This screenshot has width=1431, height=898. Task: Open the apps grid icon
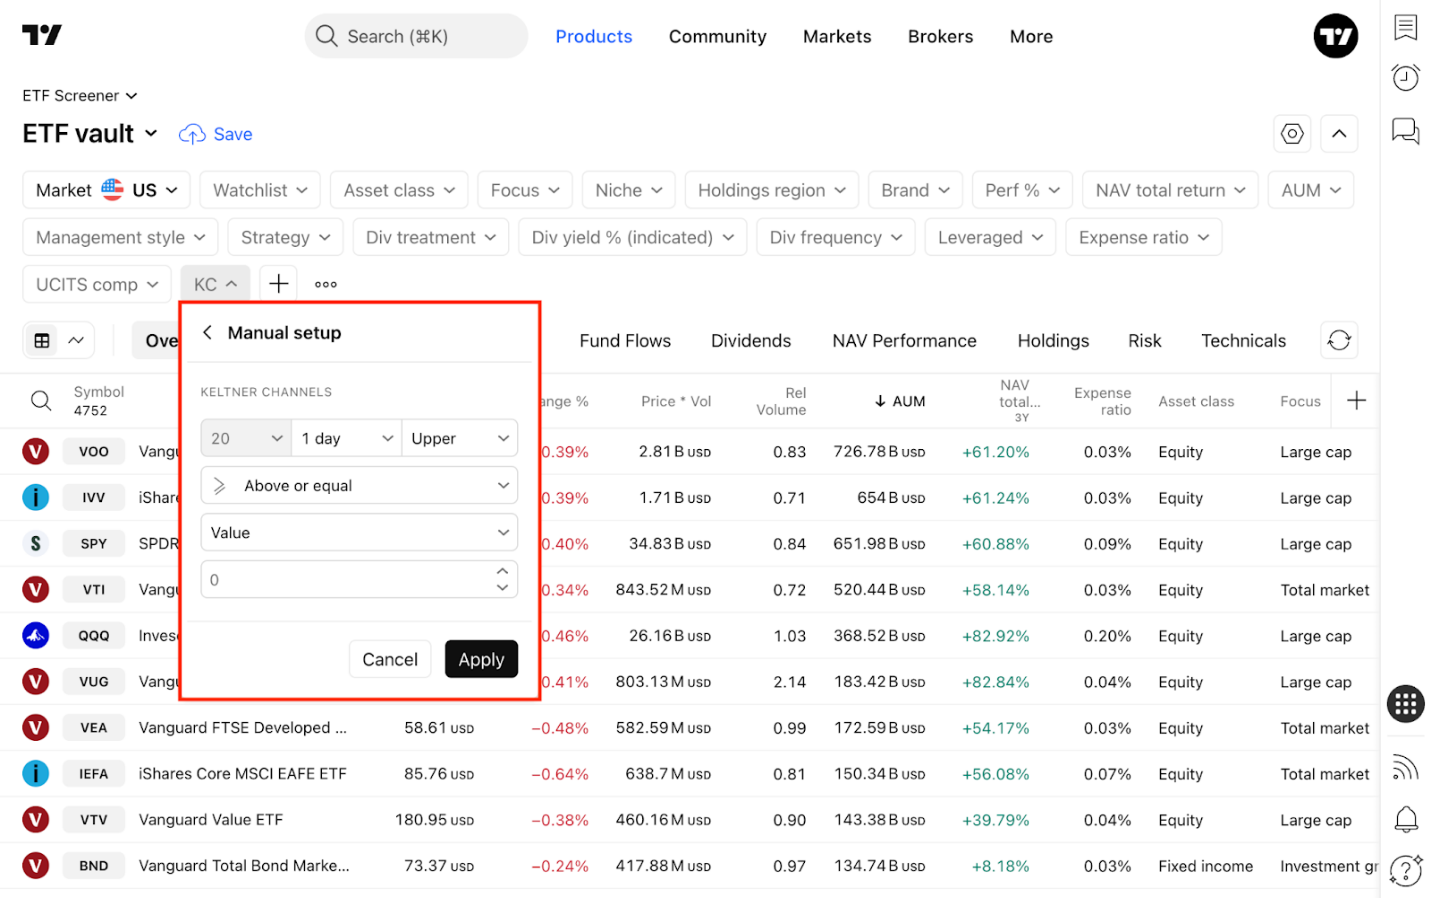pyautogui.click(x=1405, y=704)
